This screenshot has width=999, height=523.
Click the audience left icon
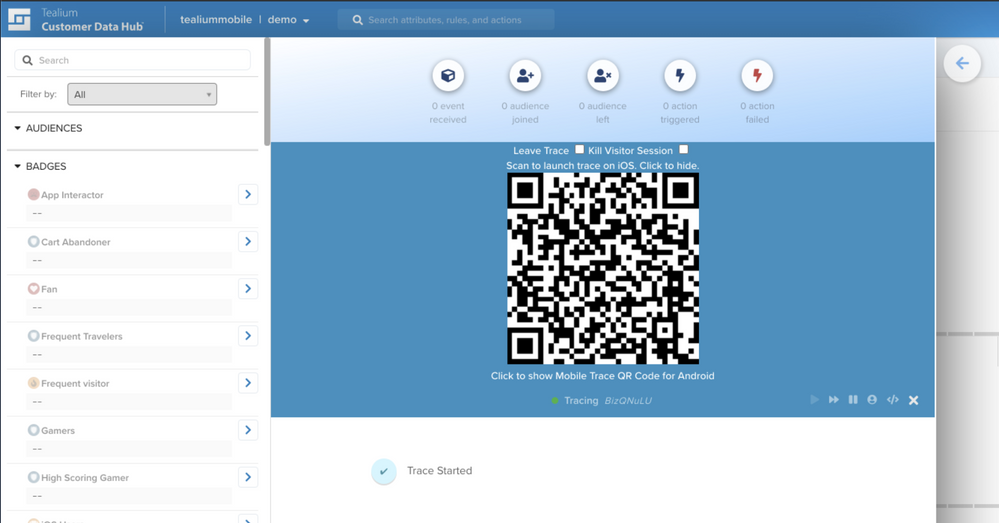pyautogui.click(x=602, y=76)
